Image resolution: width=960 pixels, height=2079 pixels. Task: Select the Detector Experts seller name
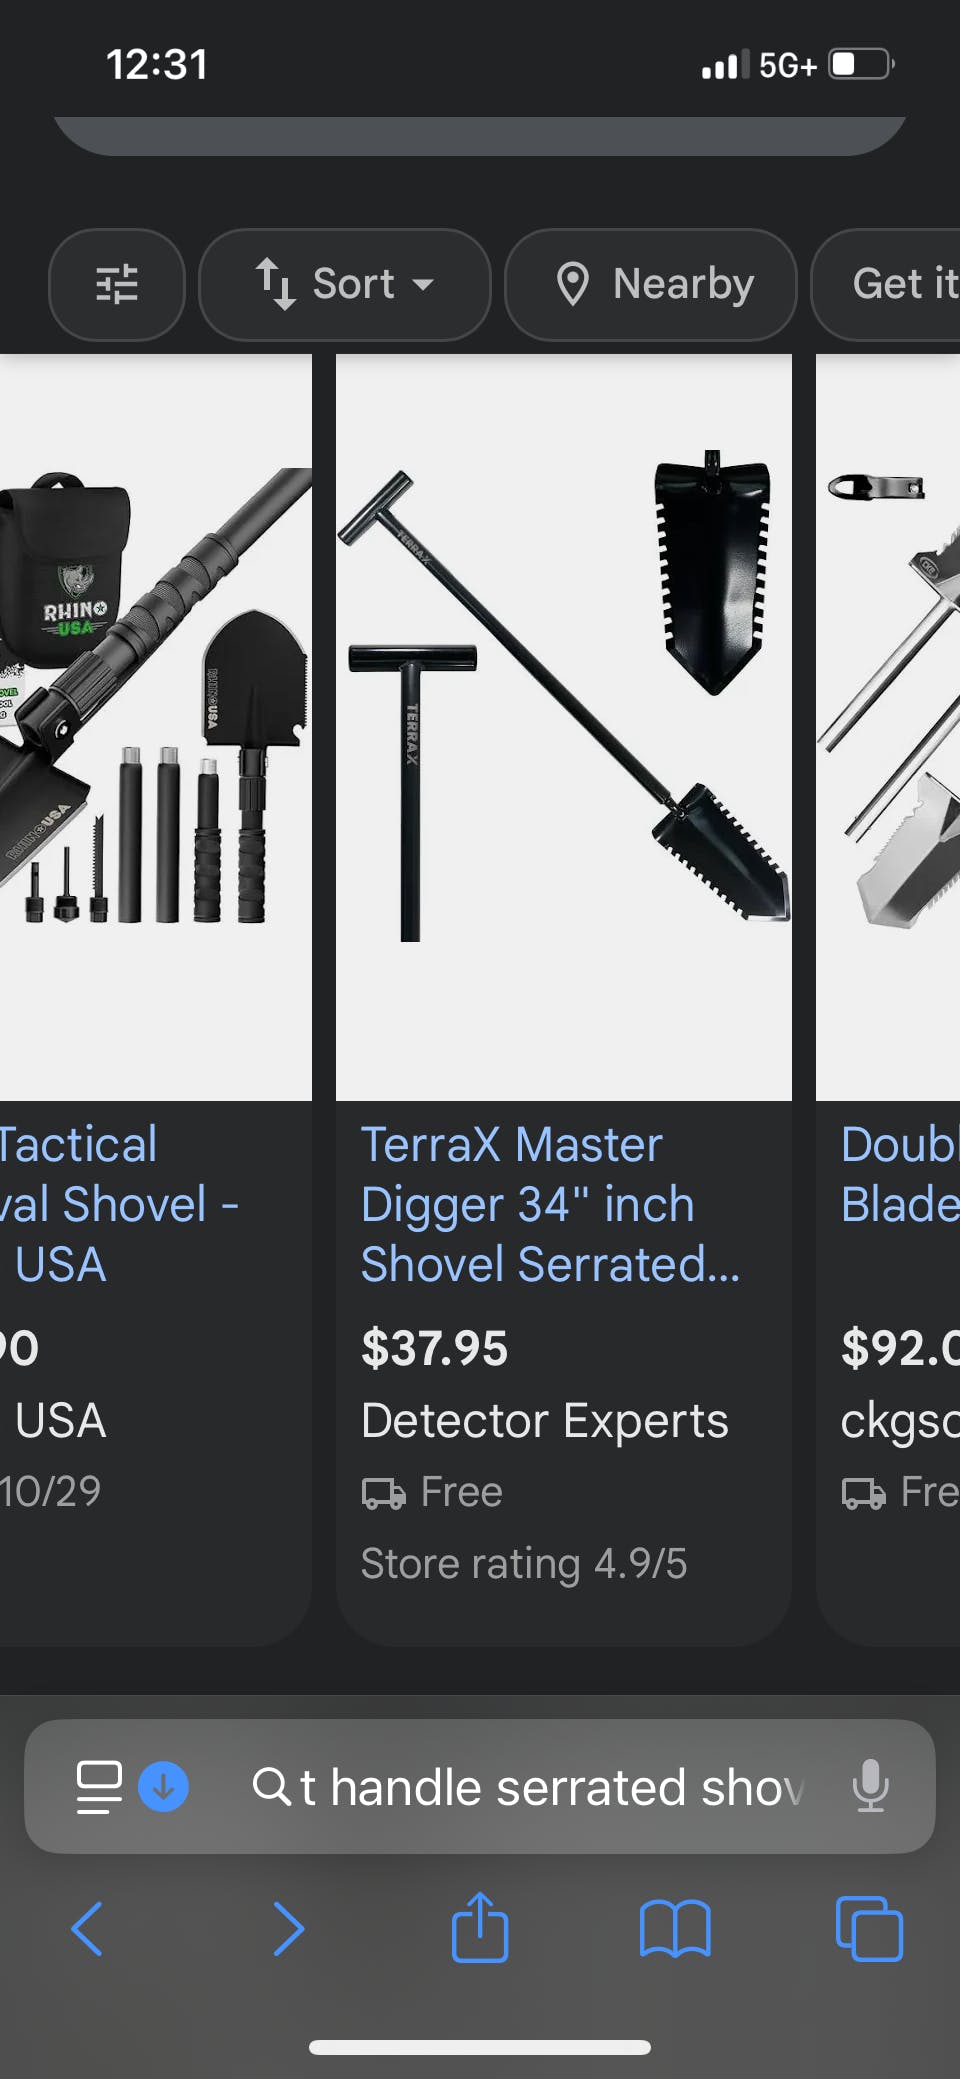[545, 1421]
